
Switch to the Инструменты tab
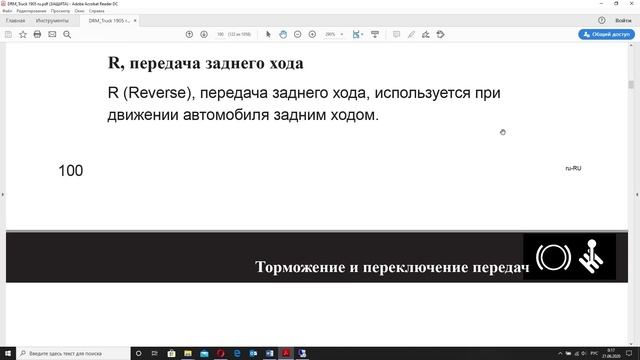click(x=52, y=20)
